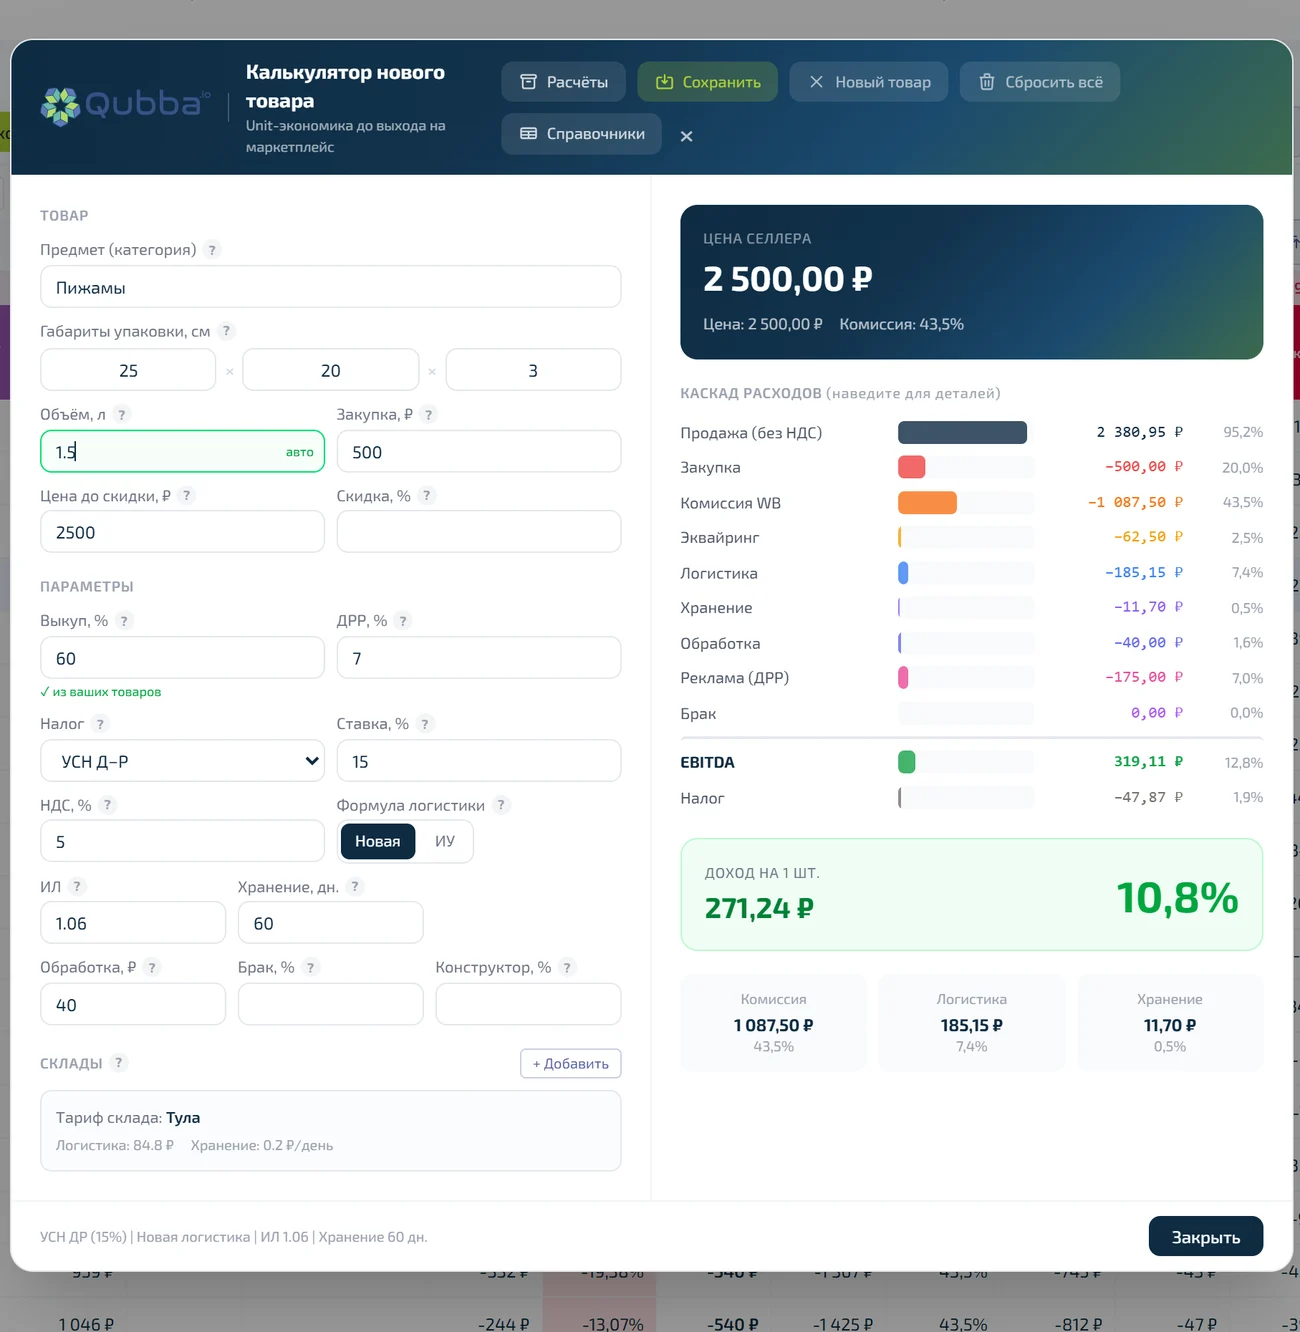Screen dimensions: 1300x1332
Task: Open the Расчёты toolbar button
Action: tap(564, 82)
